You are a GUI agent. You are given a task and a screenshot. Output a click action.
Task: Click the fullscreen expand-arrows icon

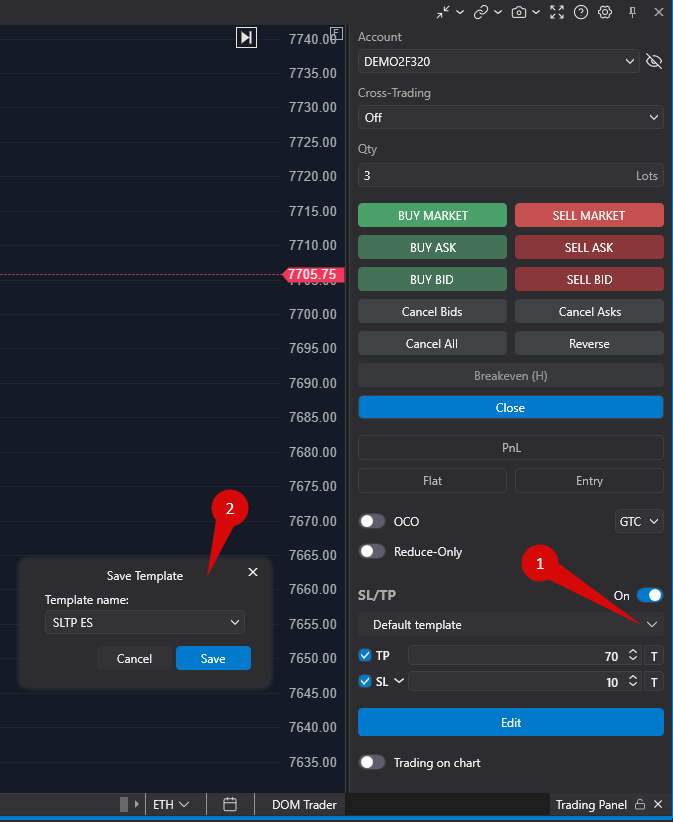(557, 12)
